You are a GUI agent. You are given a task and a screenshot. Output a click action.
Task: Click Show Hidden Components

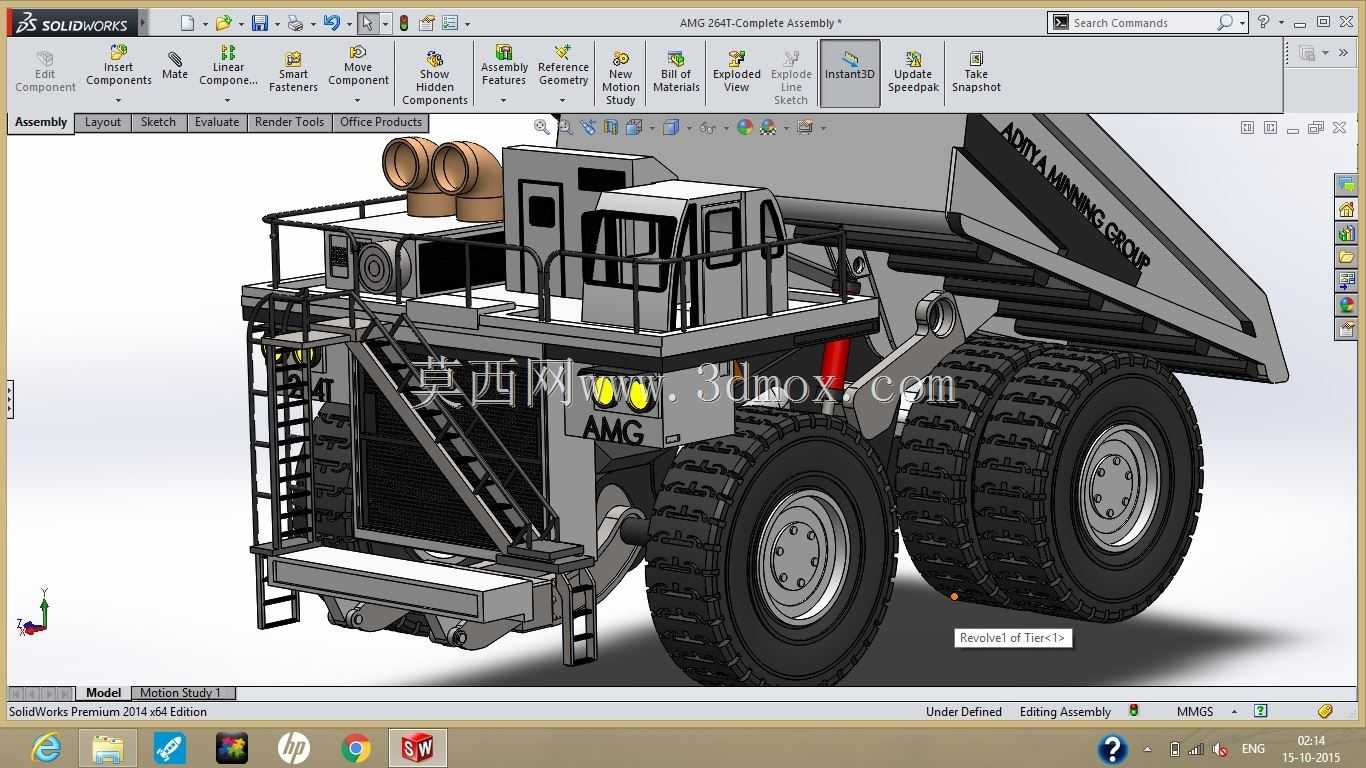pyautogui.click(x=435, y=78)
